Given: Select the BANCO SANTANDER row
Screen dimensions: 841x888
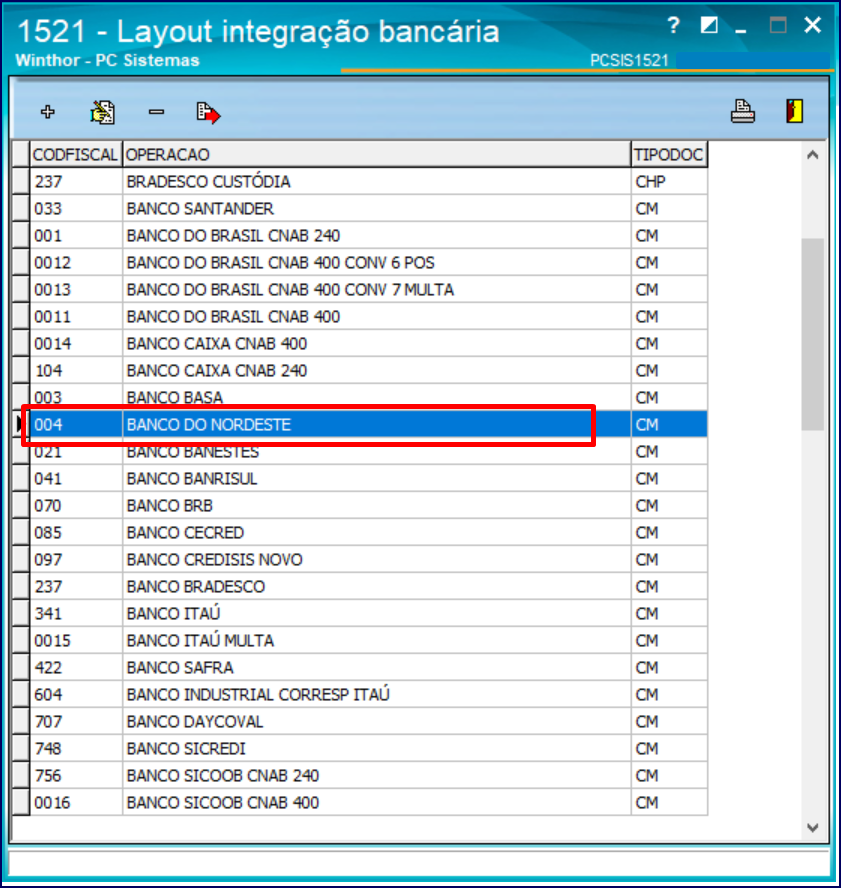Looking at the screenshot, I should pos(360,209).
